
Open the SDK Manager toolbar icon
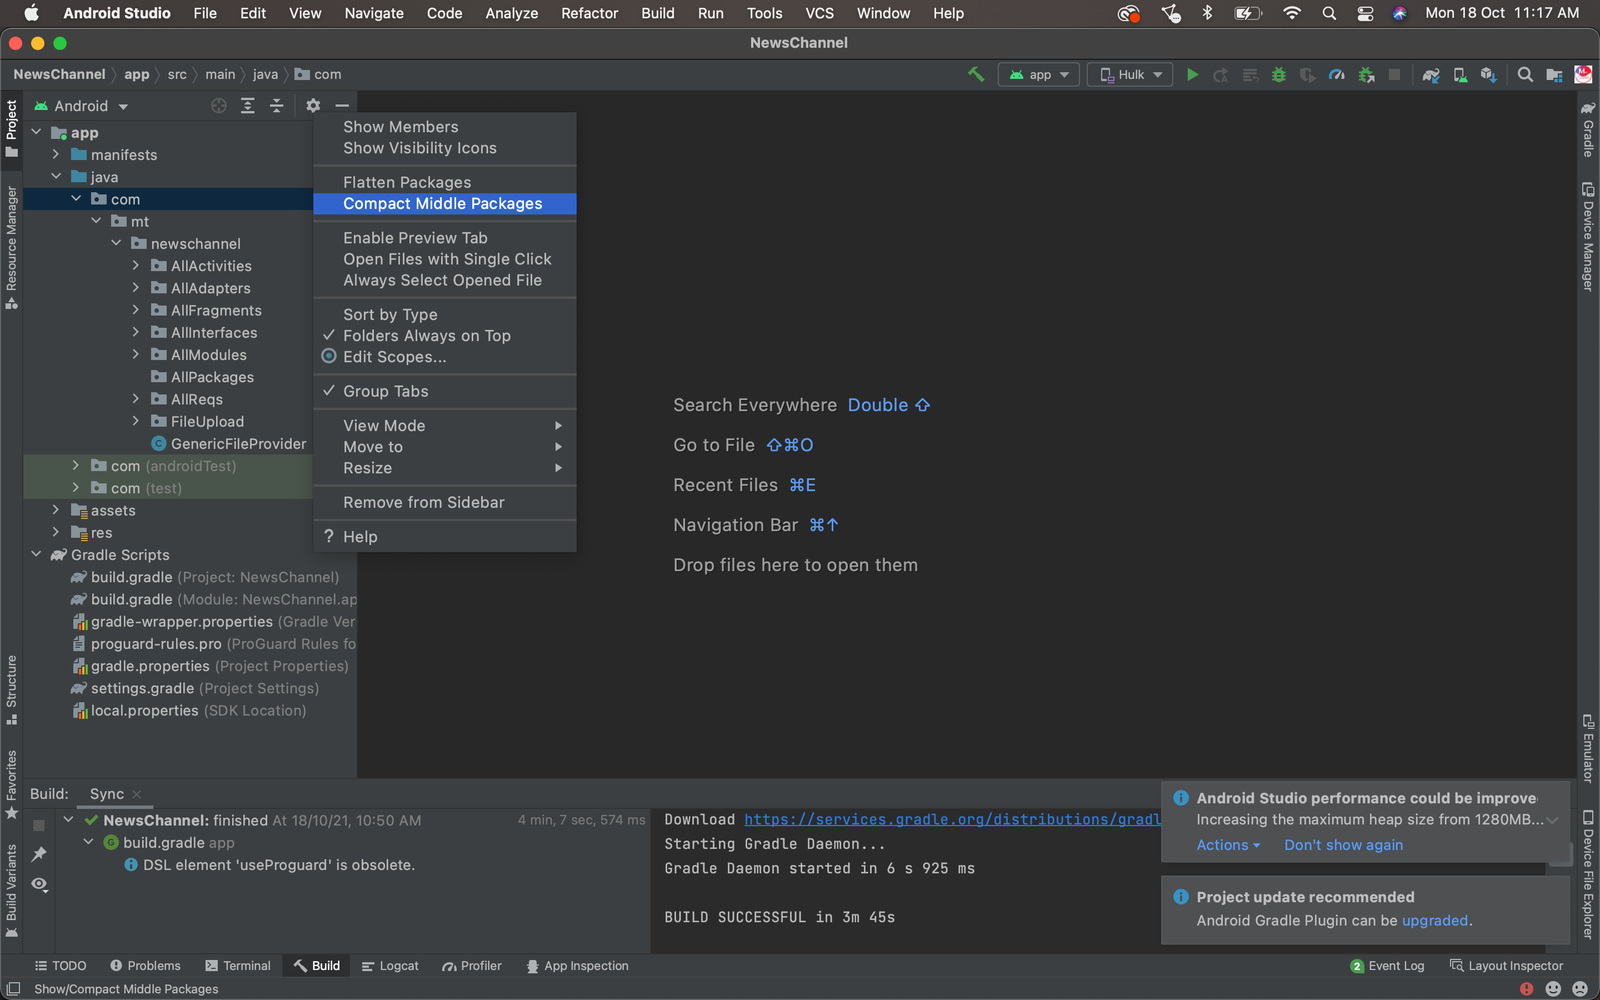click(x=1489, y=75)
